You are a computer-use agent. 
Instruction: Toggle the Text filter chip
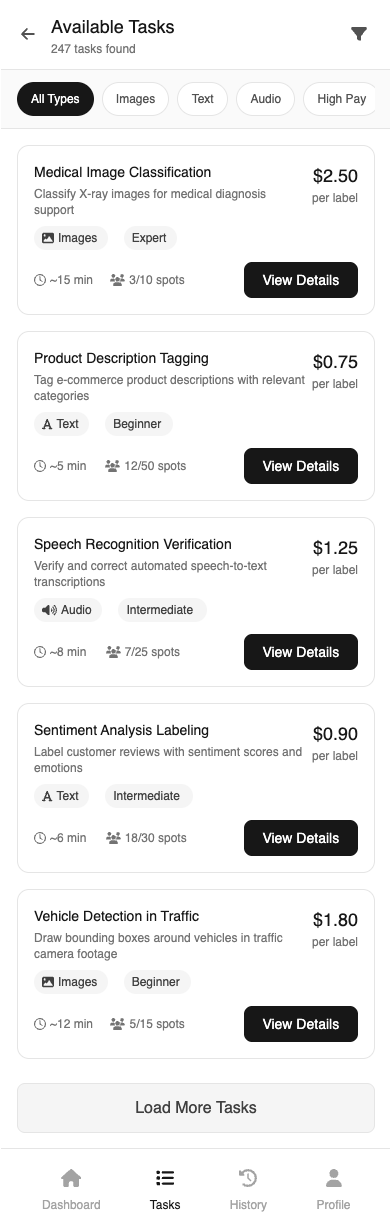[x=203, y=99]
